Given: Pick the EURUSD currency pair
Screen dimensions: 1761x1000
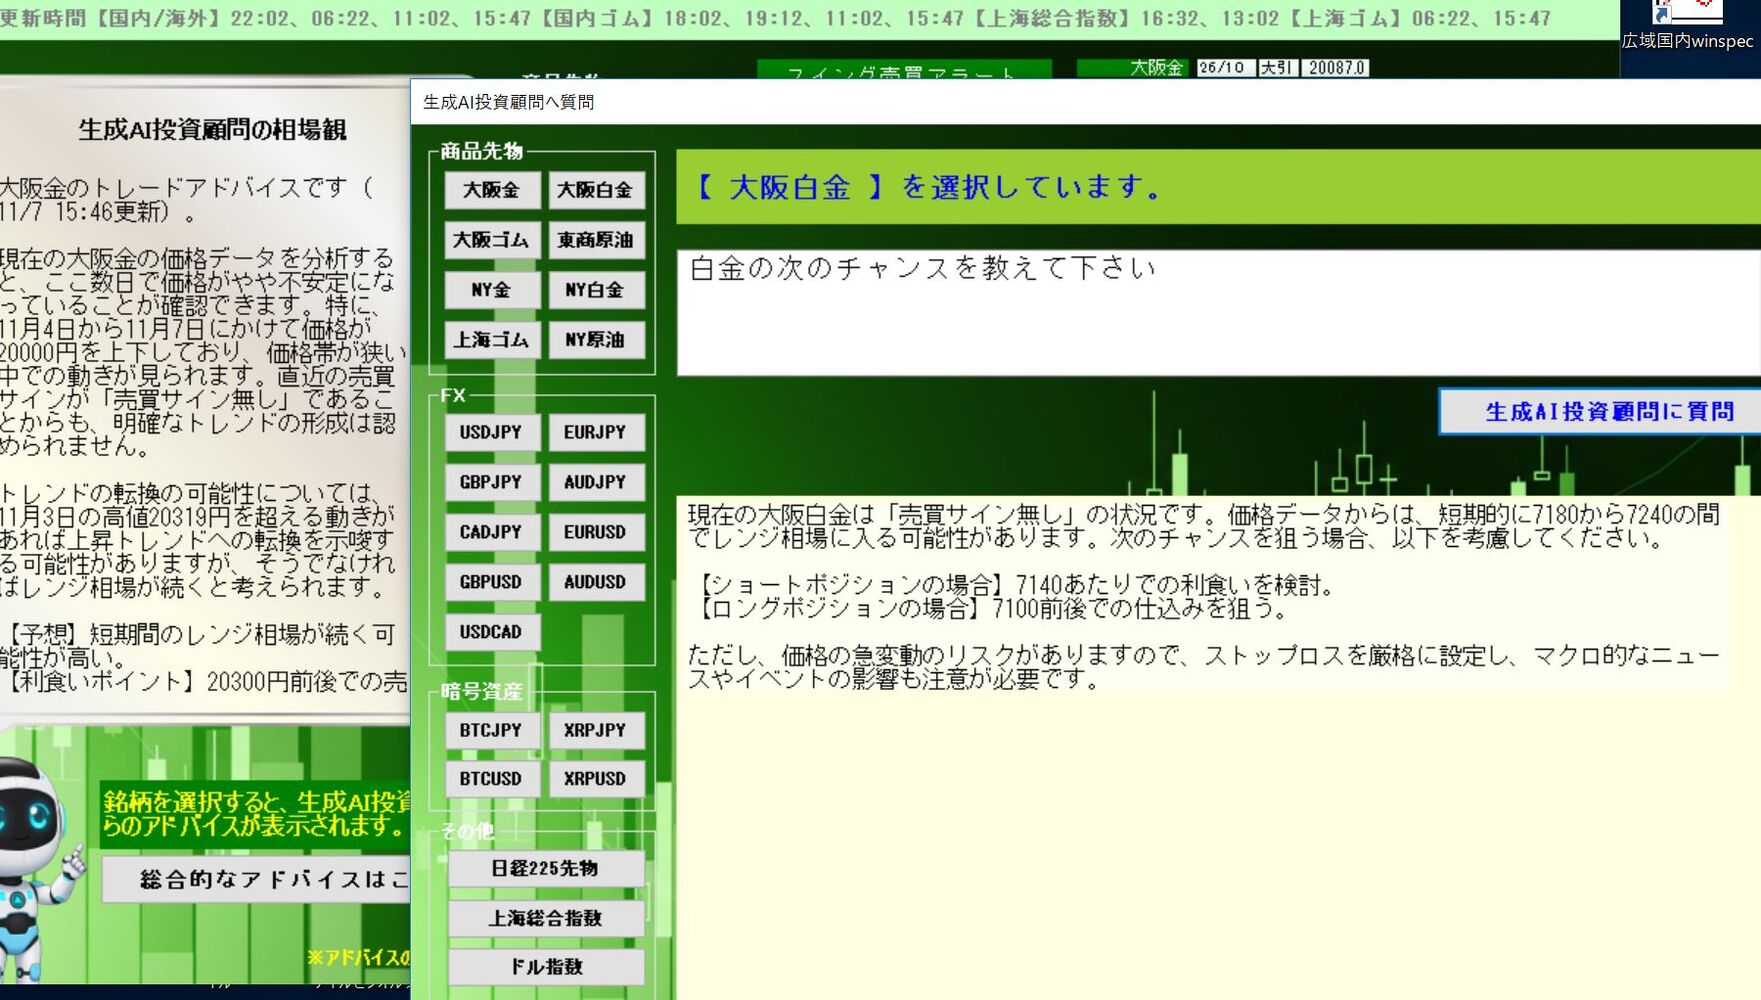Looking at the screenshot, I should coord(596,532).
